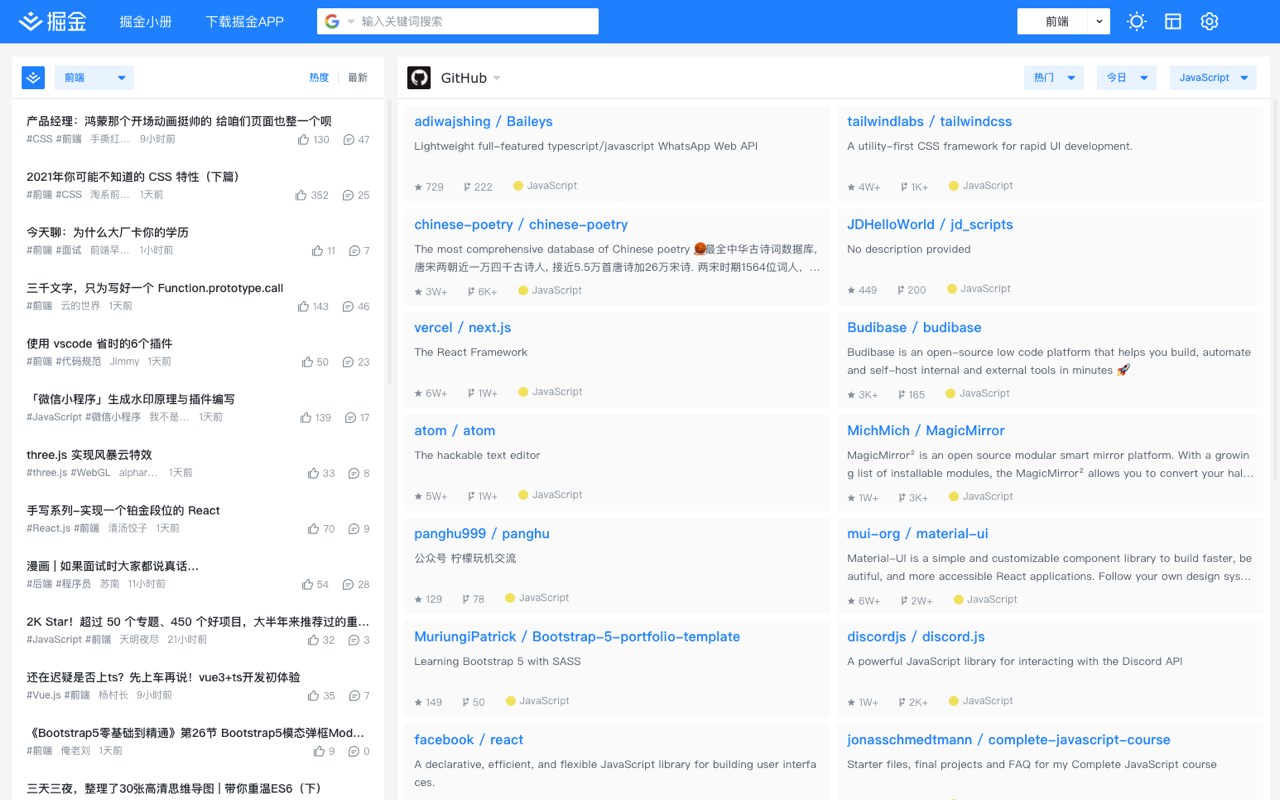
Task: Open the settings gear icon
Action: tap(1209, 21)
